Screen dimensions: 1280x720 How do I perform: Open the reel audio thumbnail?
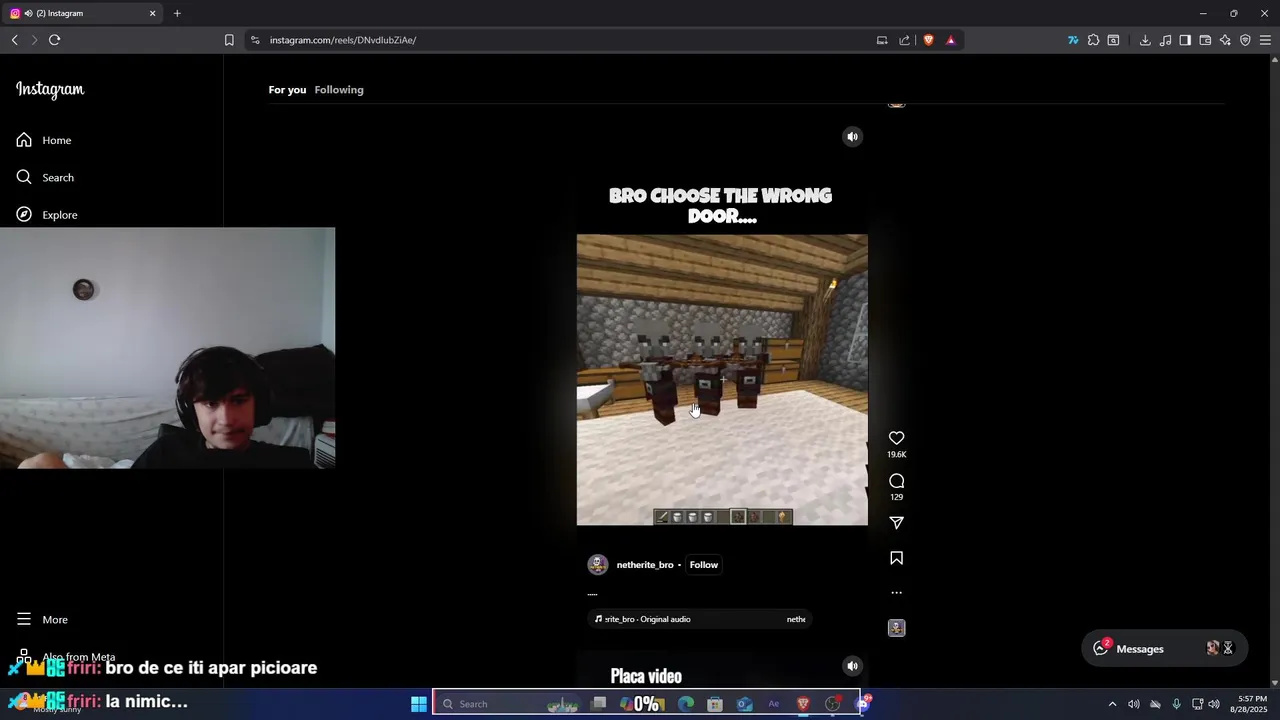click(x=896, y=628)
